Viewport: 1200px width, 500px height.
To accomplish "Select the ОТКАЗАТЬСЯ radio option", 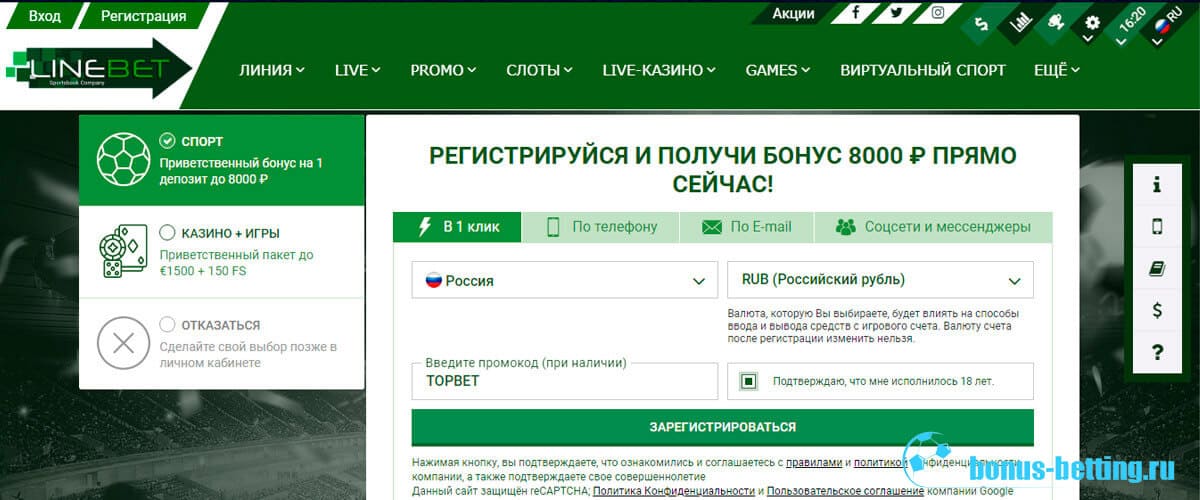I will (x=166, y=324).
